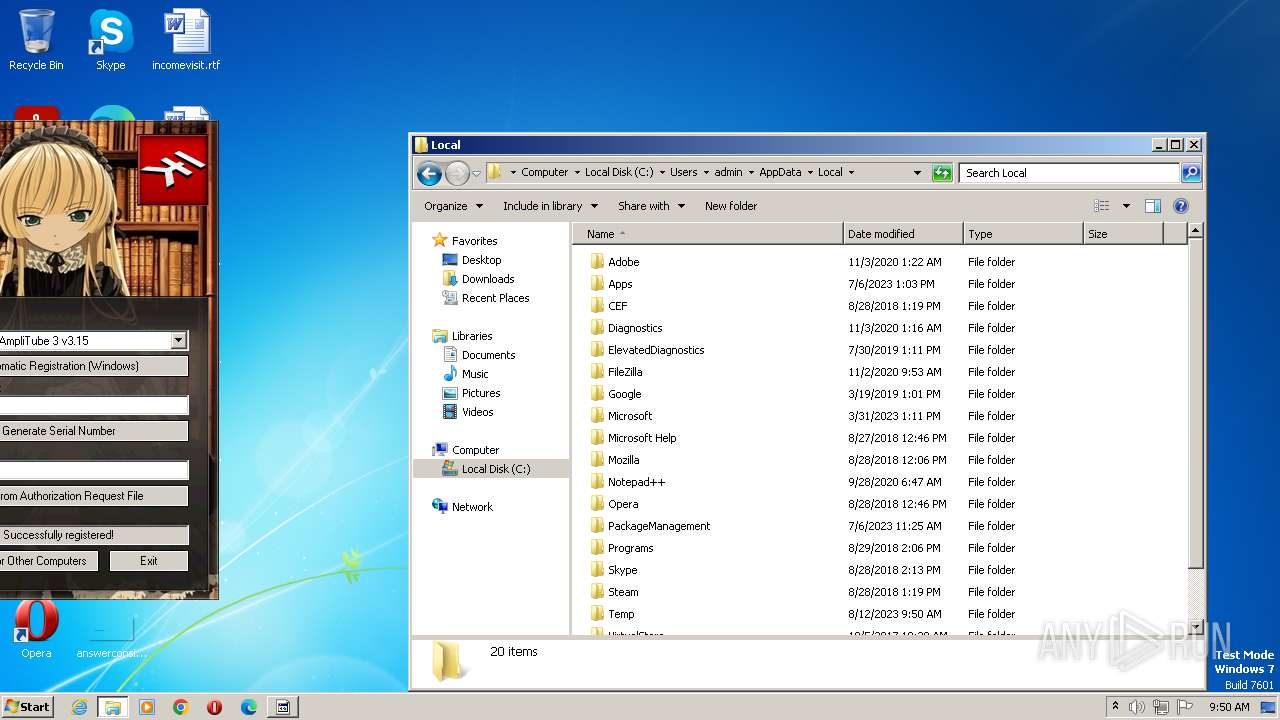Click Internet Explorer on the taskbar

pyautogui.click(x=79, y=707)
